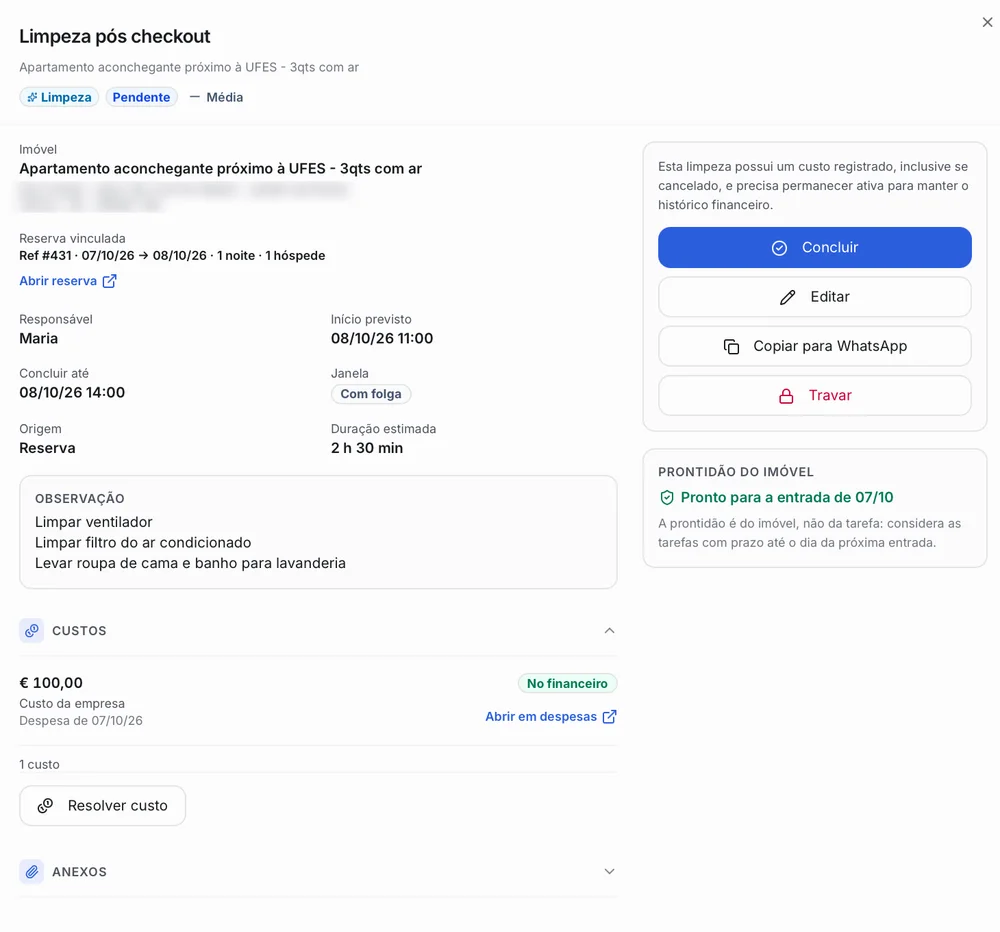This screenshot has width=1000, height=932.
Task: Click the Custos section coins icon
Action: pos(31,630)
